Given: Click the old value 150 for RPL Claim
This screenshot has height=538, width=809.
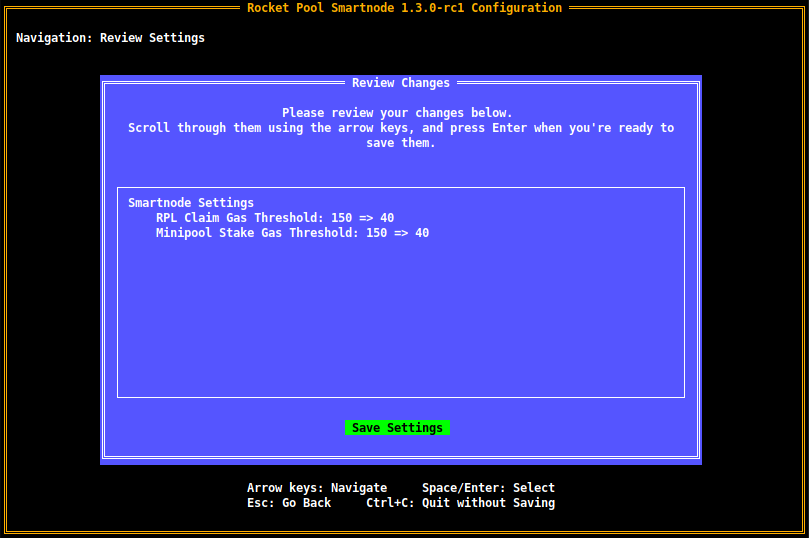Looking at the screenshot, I should coord(341,218).
